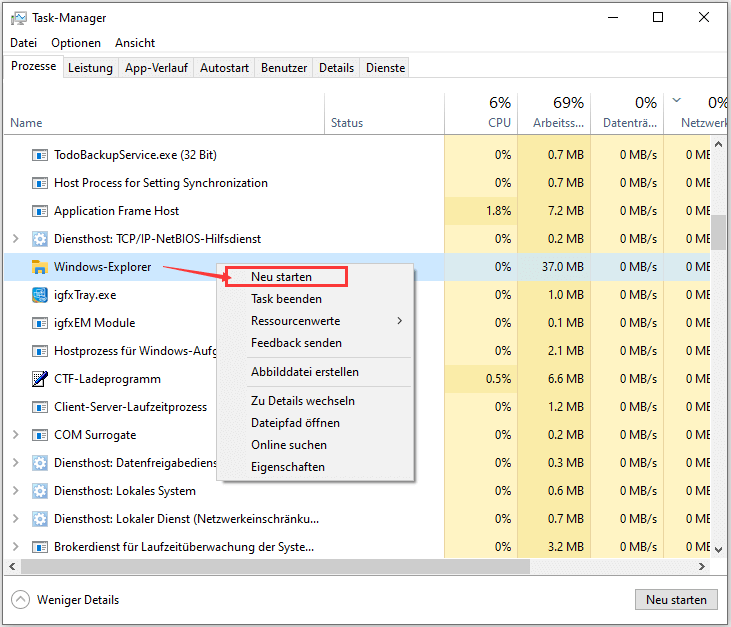Image resolution: width=731 pixels, height=627 pixels.
Task: Switch to the Autostart tab
Action: [x=224, y=68]
